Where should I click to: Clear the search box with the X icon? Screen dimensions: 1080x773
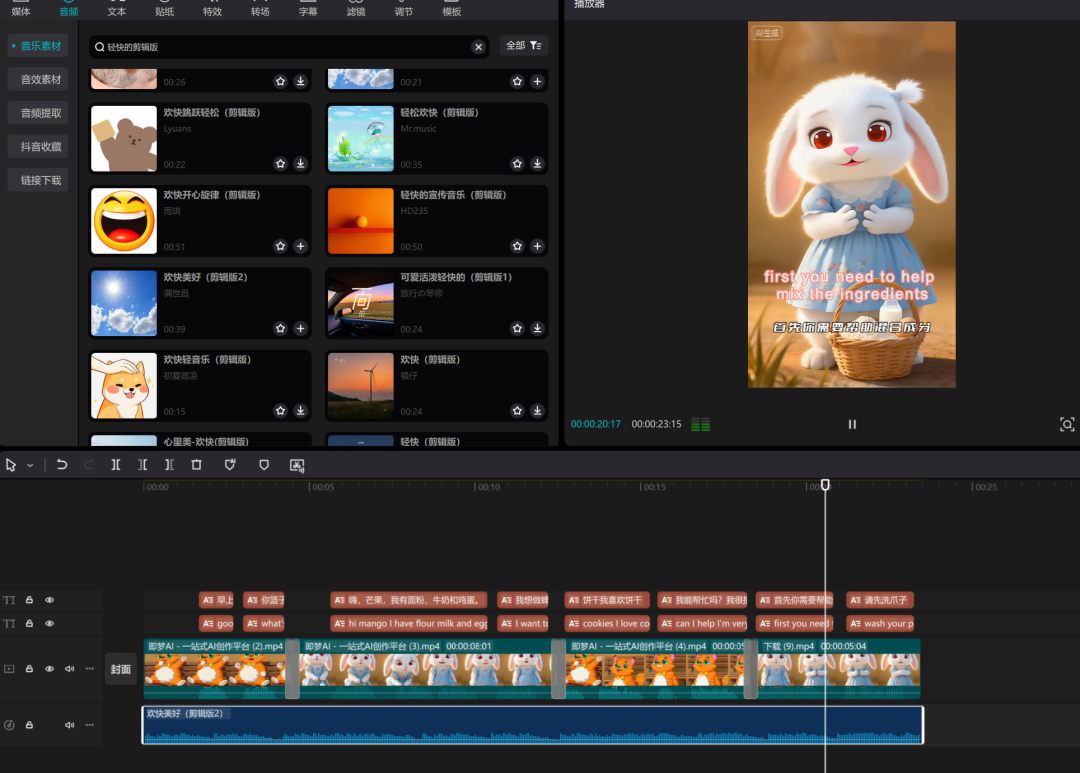pos(478,47)
